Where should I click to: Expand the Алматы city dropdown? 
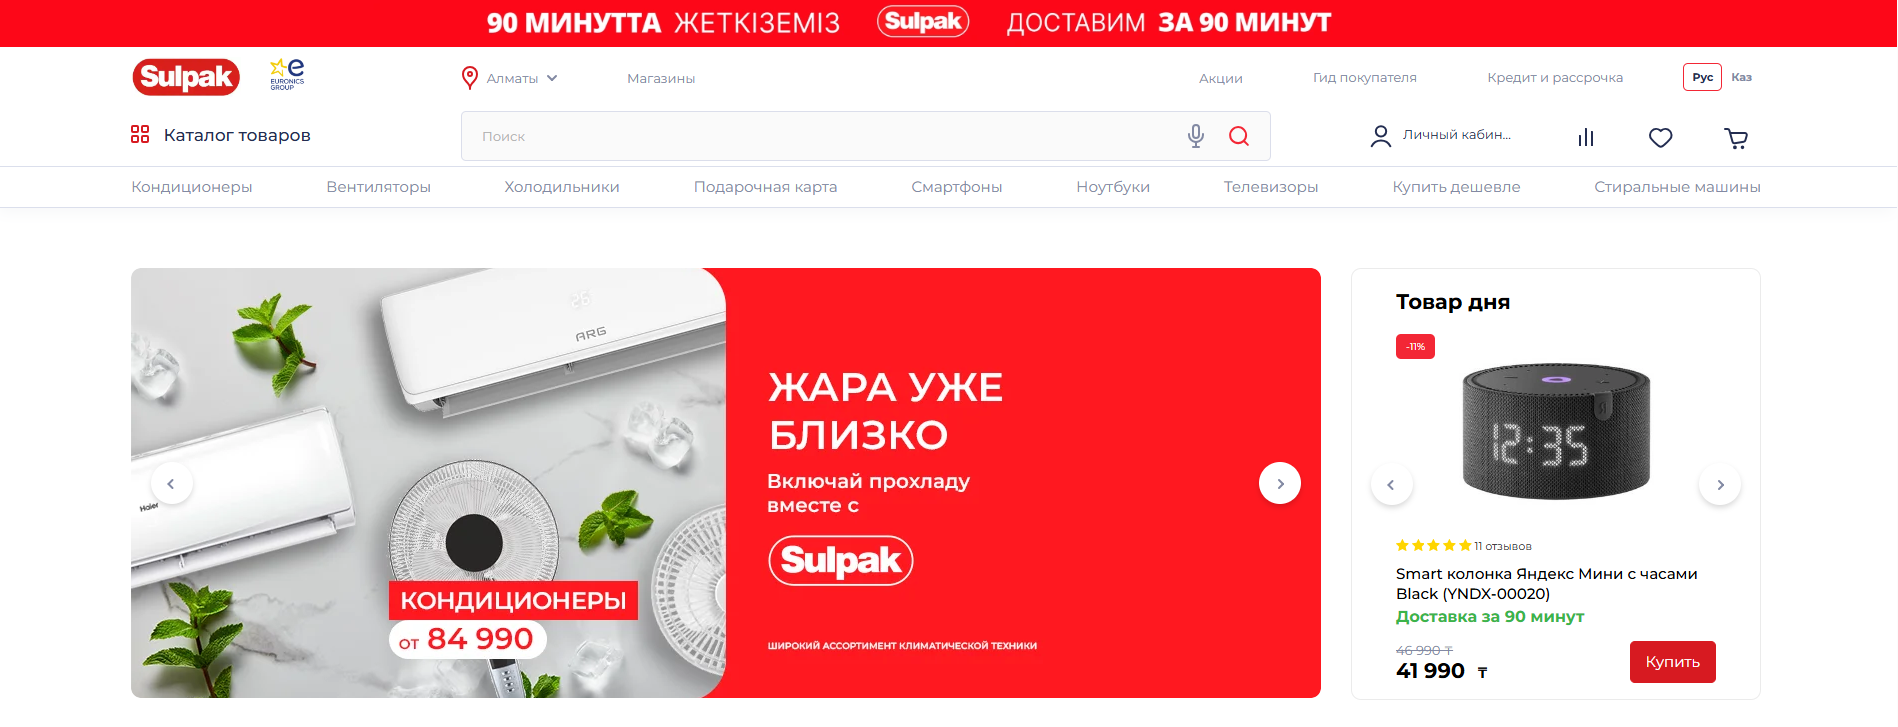510,78
